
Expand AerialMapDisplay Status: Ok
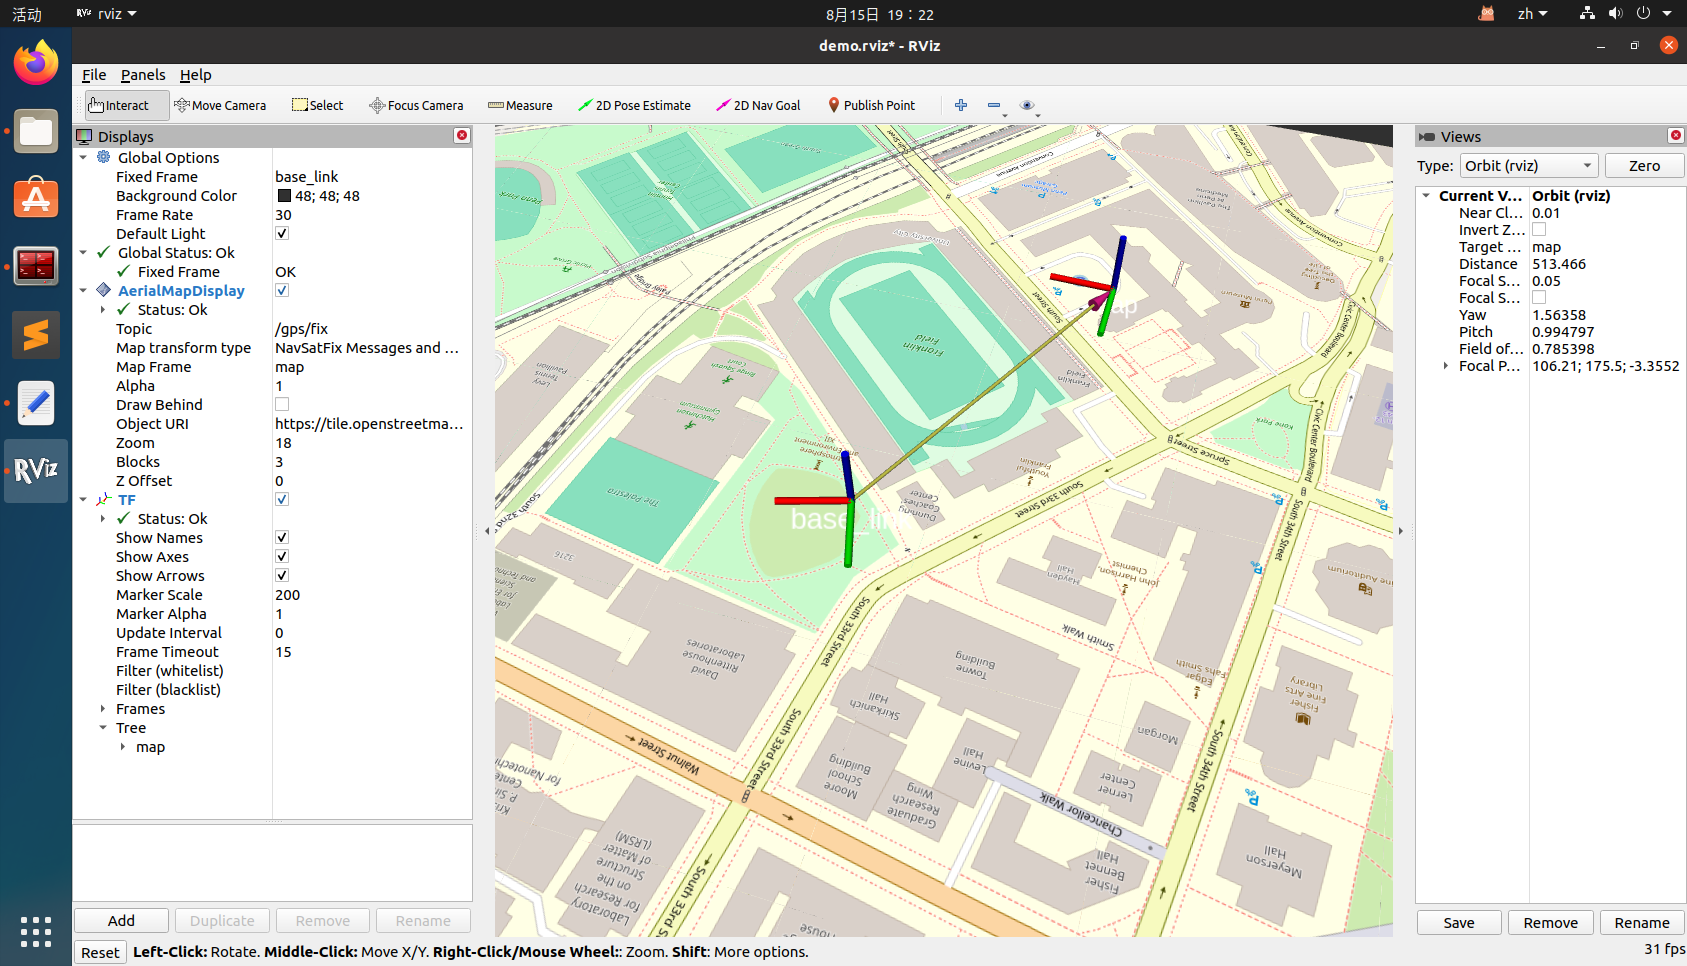point(103,309)
